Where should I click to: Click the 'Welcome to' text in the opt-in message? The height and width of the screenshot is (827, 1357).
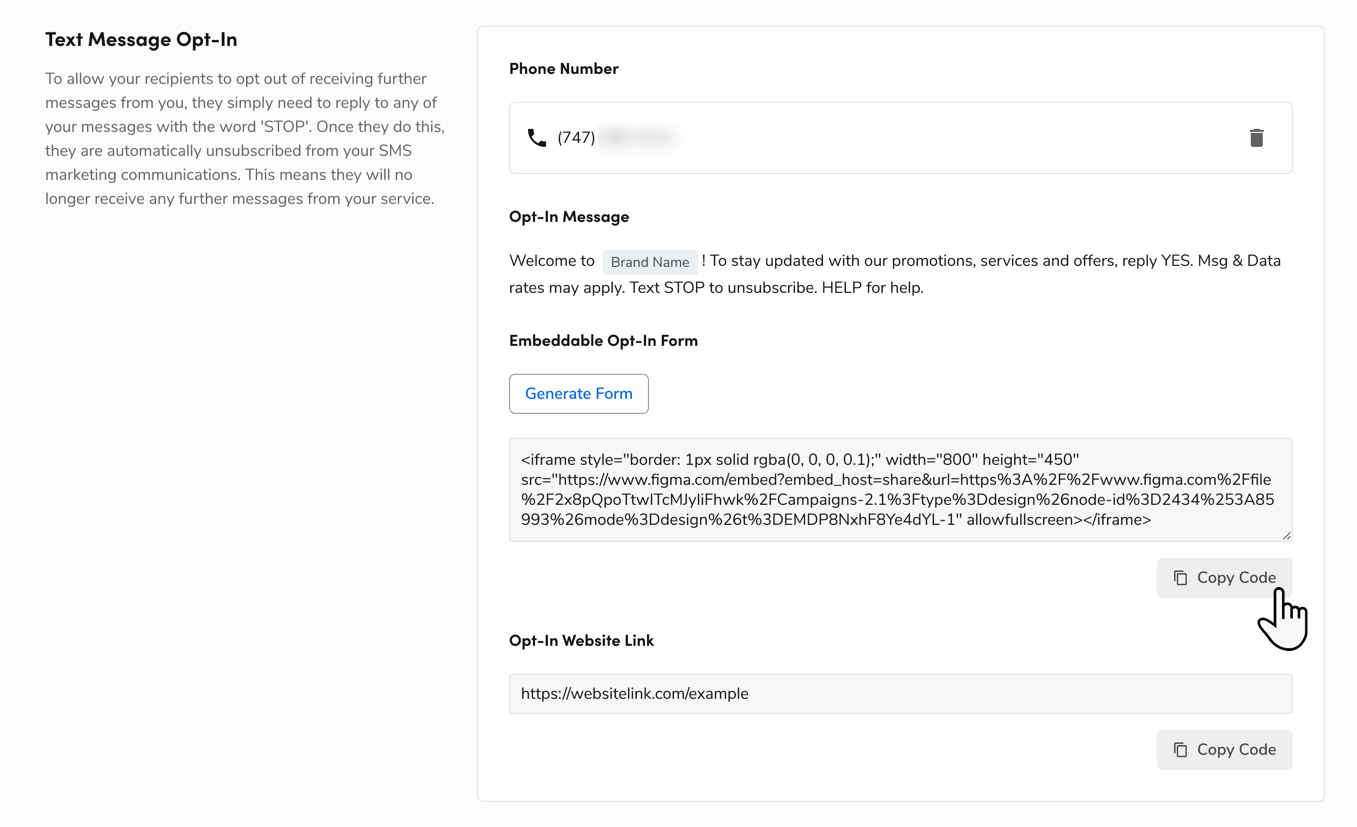tap(552, 261)
